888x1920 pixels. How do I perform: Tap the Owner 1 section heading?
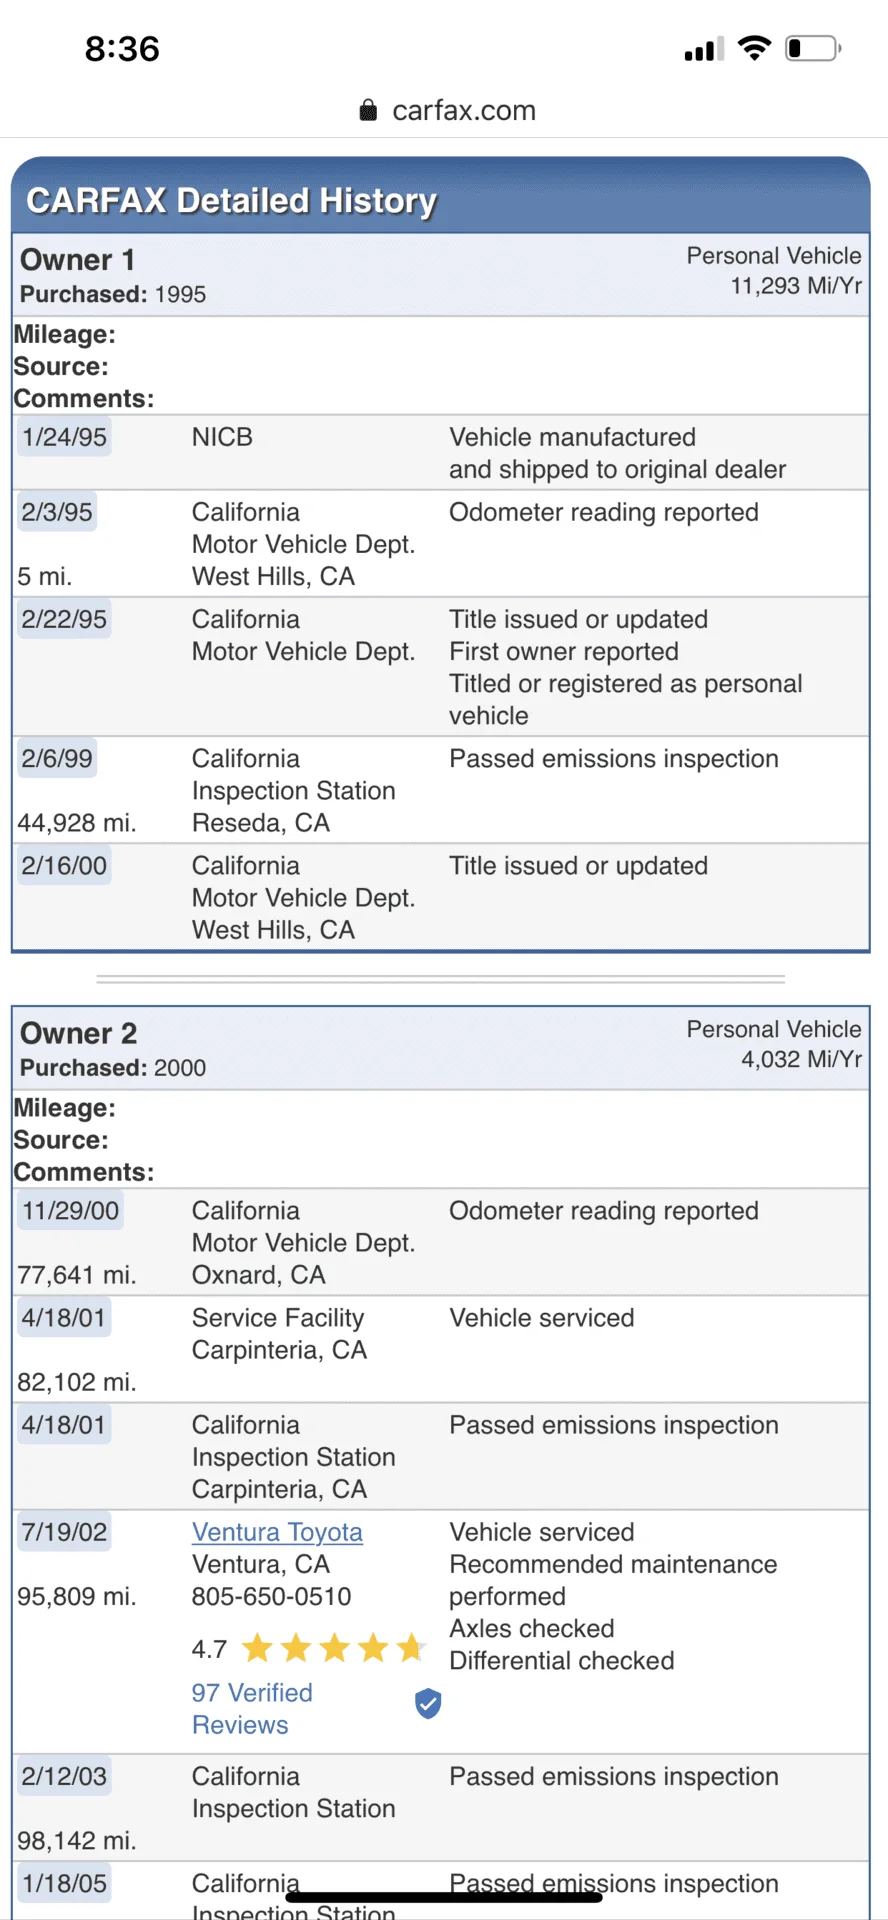coord(77,260)
